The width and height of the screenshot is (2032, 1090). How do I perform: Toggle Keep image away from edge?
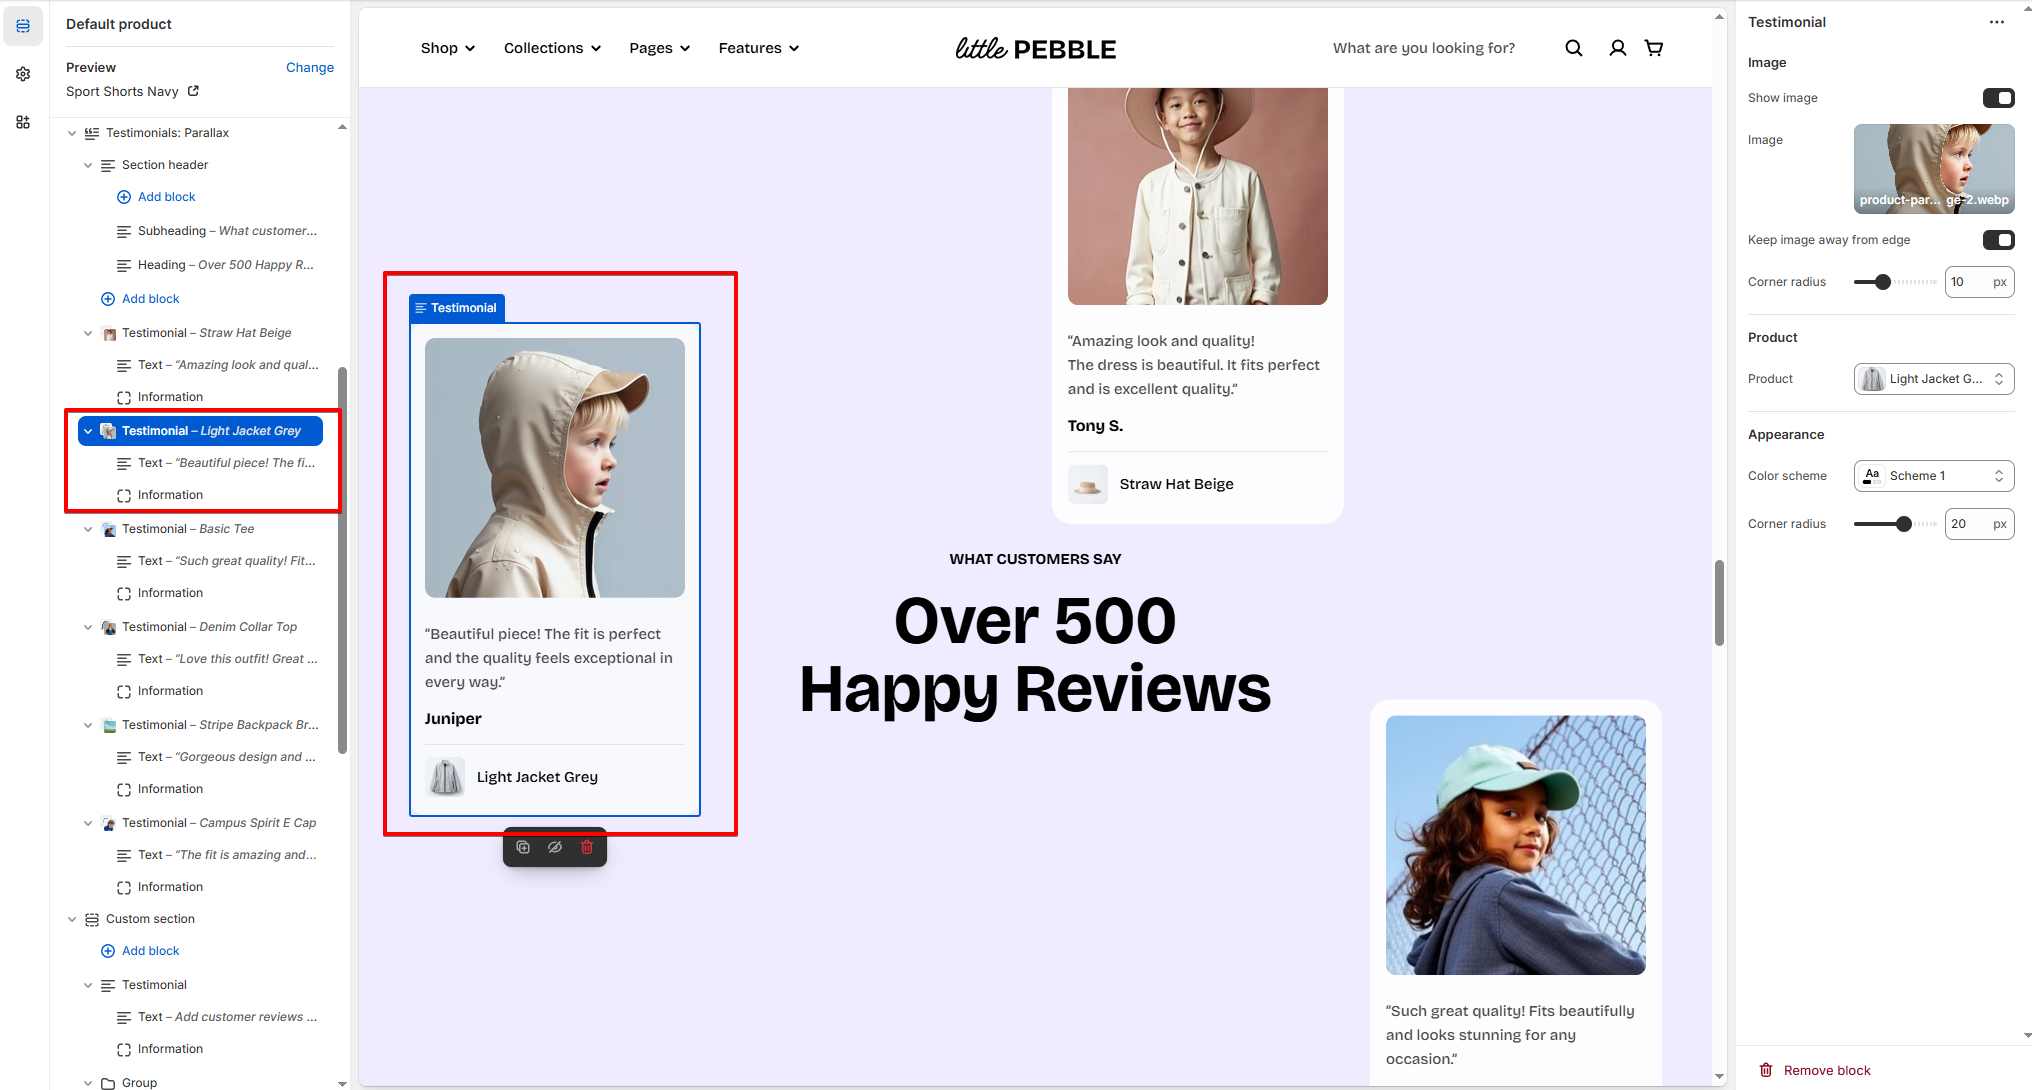point(1998,240)
